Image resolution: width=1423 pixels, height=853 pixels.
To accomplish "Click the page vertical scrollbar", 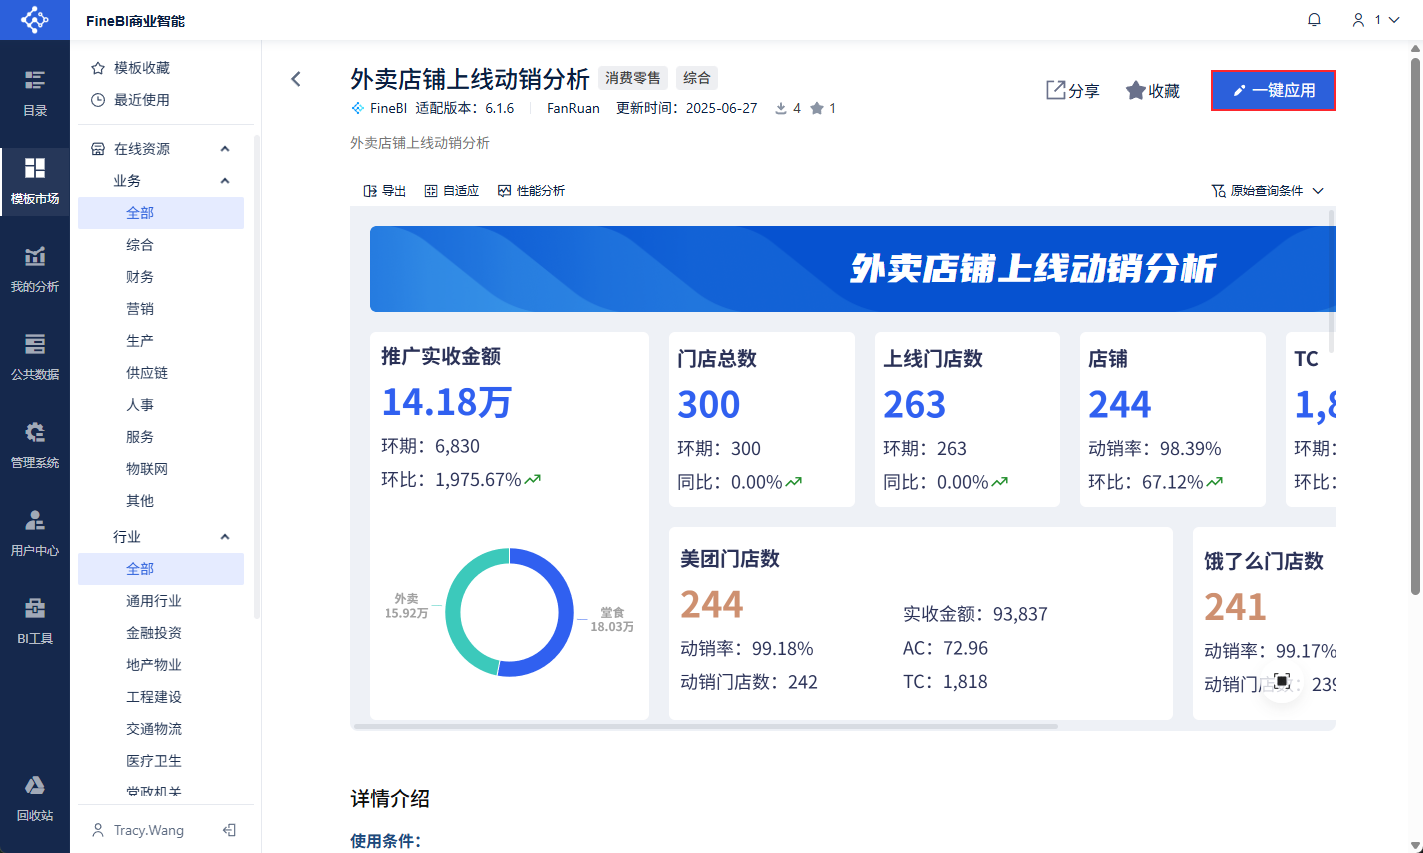I will tap(1415, 326).
